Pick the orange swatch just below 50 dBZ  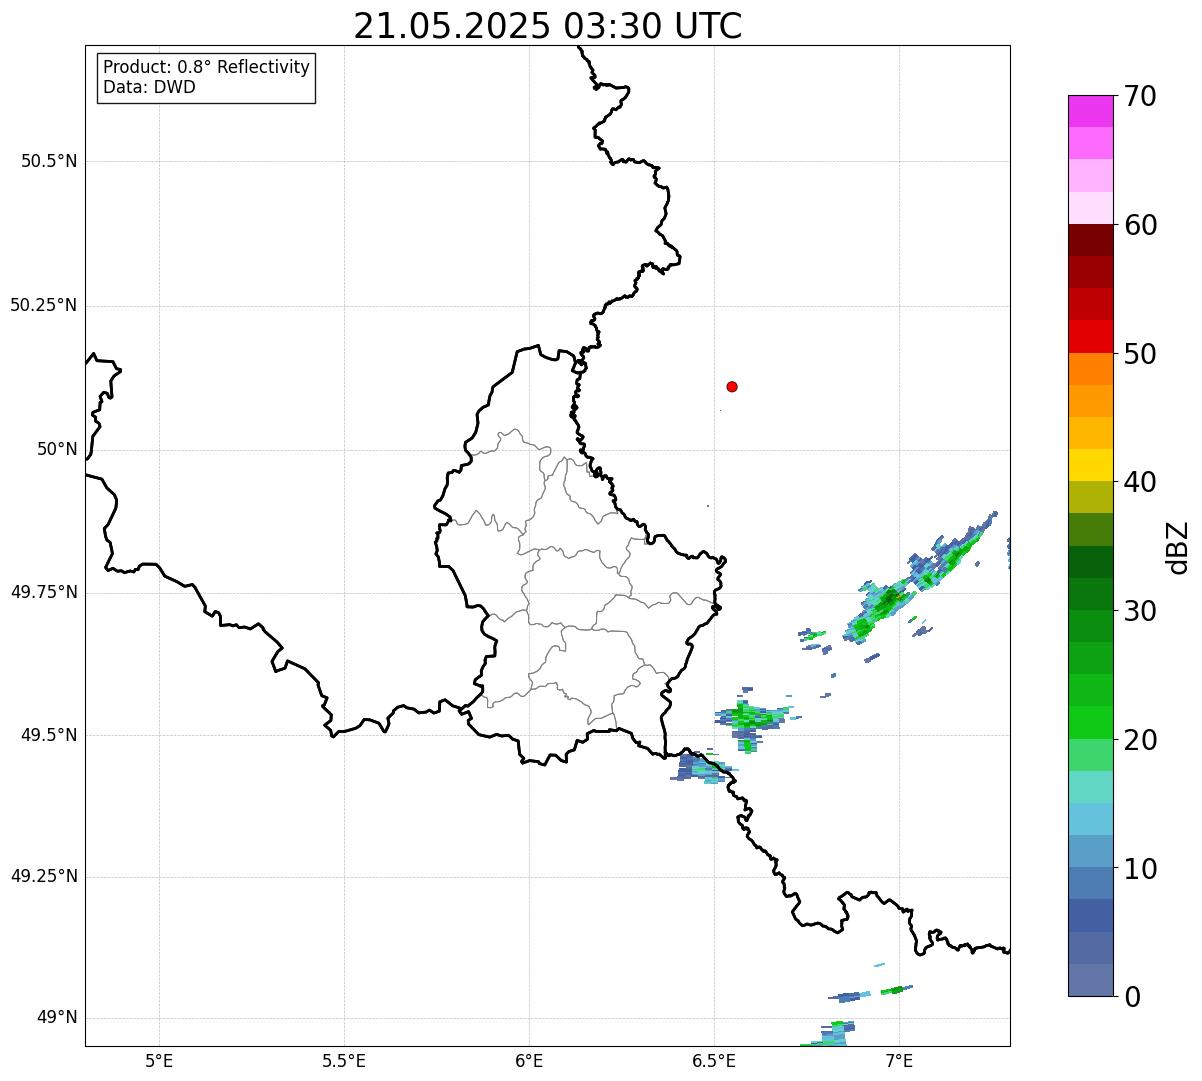(1090, 369)
